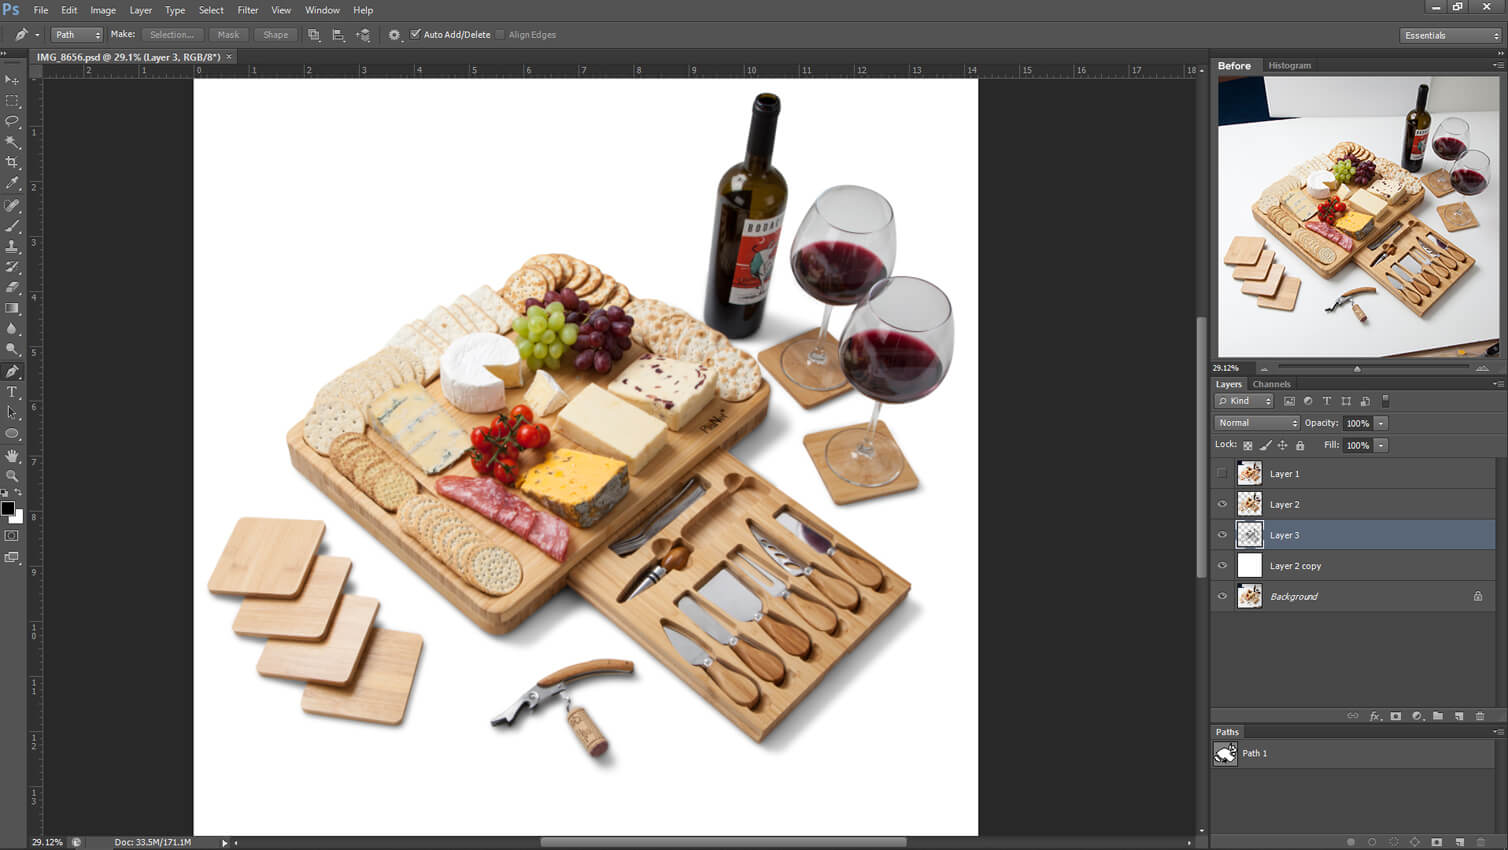This screenshot has width=1508, height=850.
Task: Hide Layer 2 copy eye icon
Action: 1222,566
